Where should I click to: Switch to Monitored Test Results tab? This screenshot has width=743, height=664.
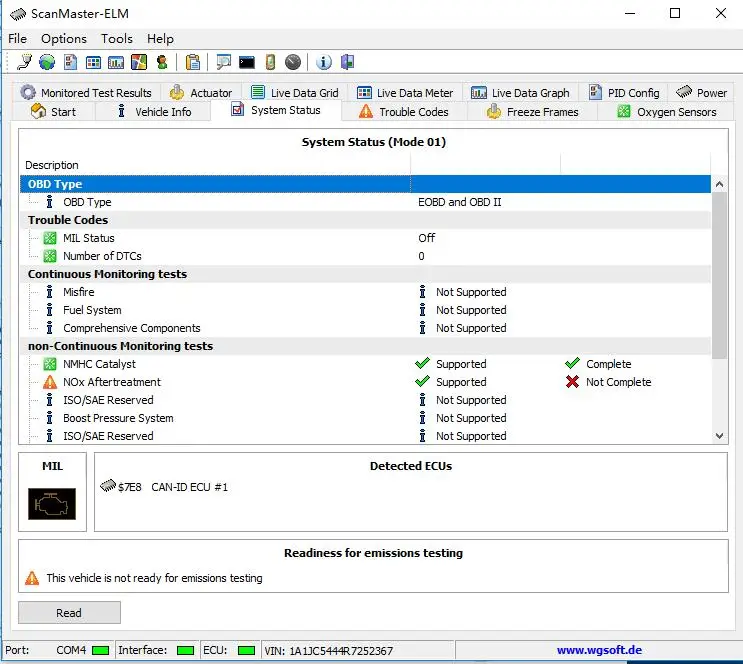point(87,92)
